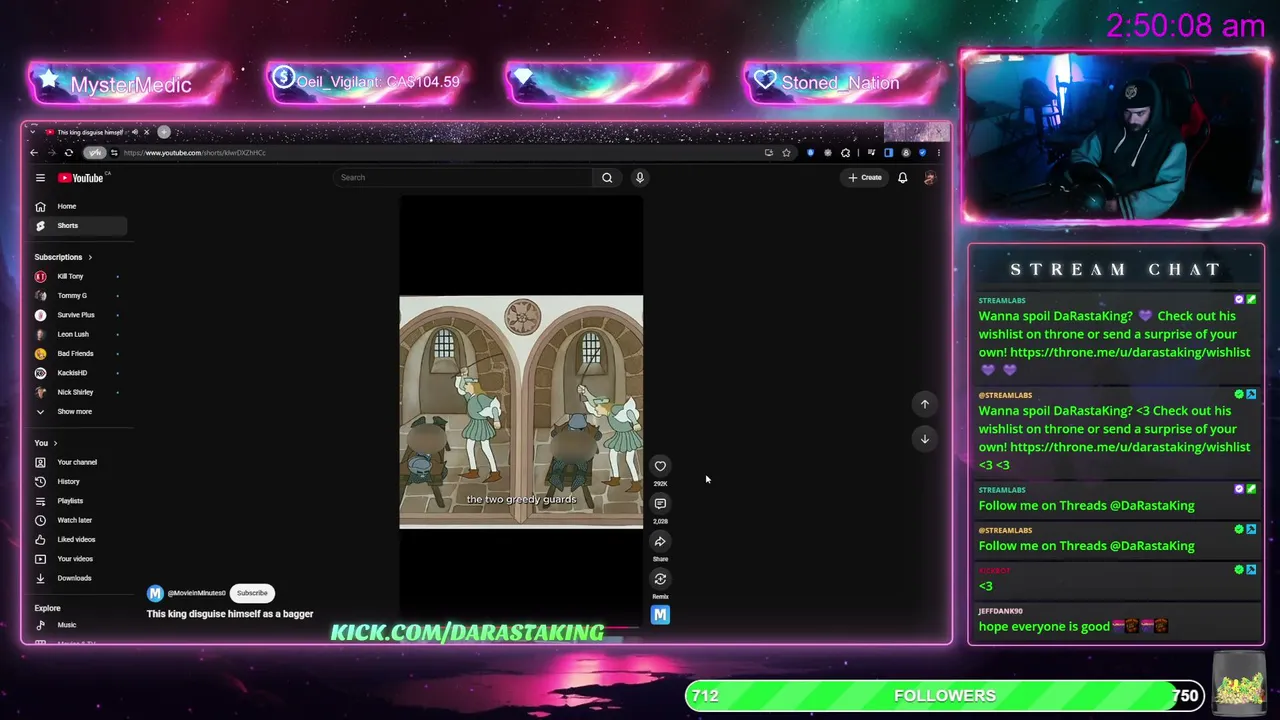Bookmark this page with the star icon

786,153
